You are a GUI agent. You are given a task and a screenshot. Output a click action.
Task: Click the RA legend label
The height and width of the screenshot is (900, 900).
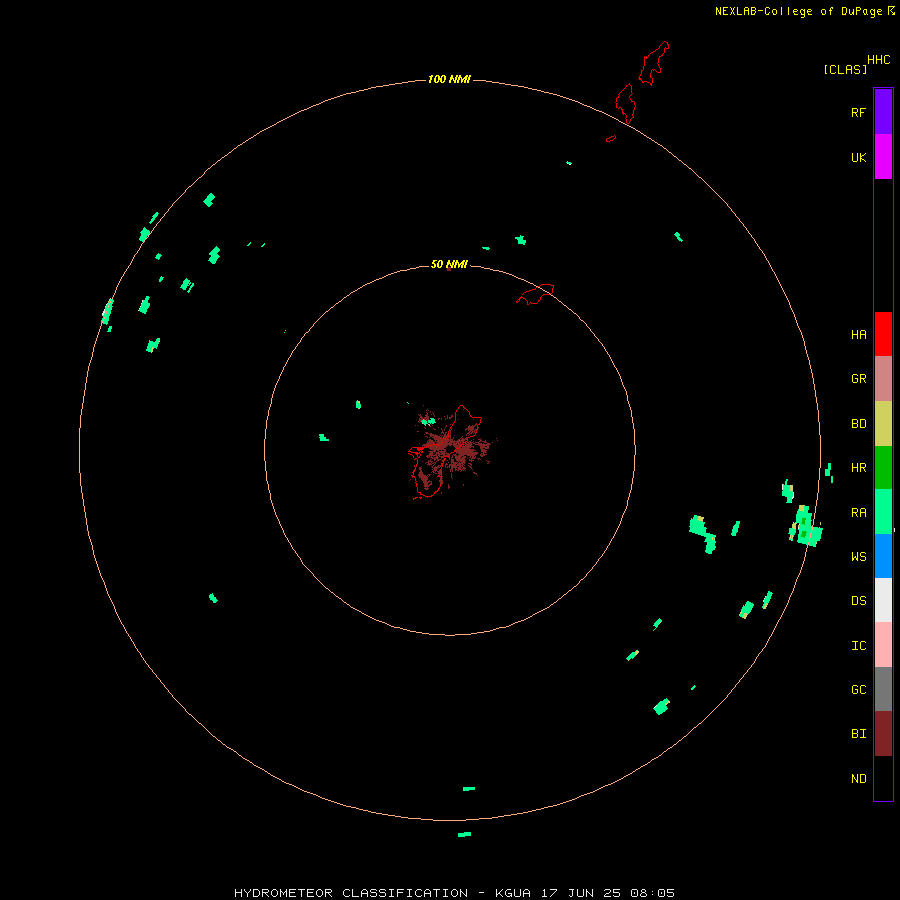pyautogui.click(x=858, y=513)
